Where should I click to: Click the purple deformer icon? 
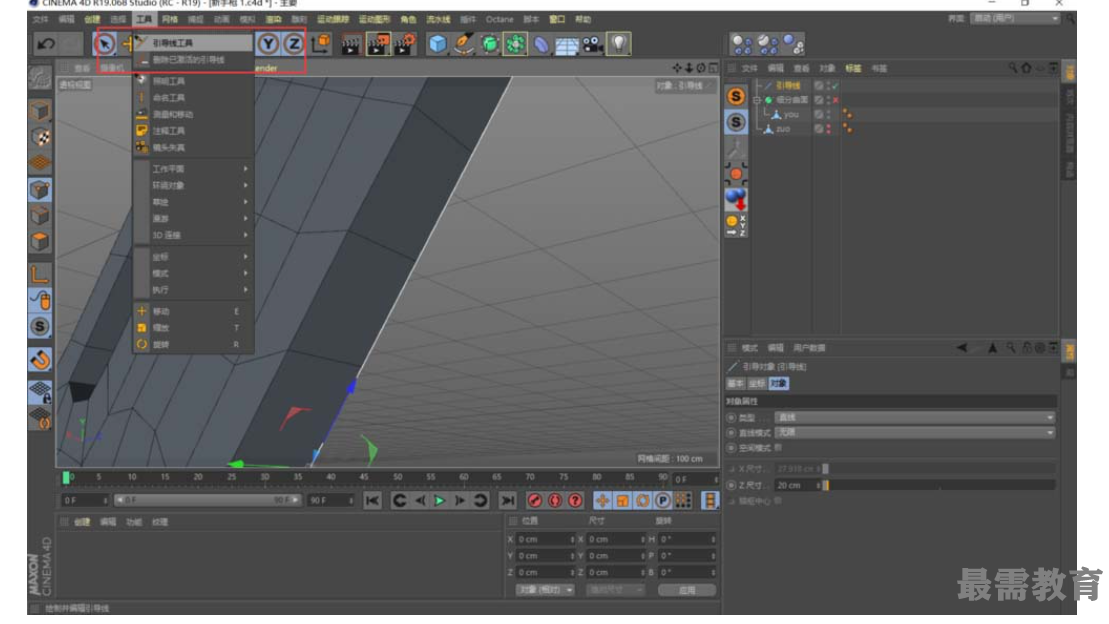click(x=541, y=44)
